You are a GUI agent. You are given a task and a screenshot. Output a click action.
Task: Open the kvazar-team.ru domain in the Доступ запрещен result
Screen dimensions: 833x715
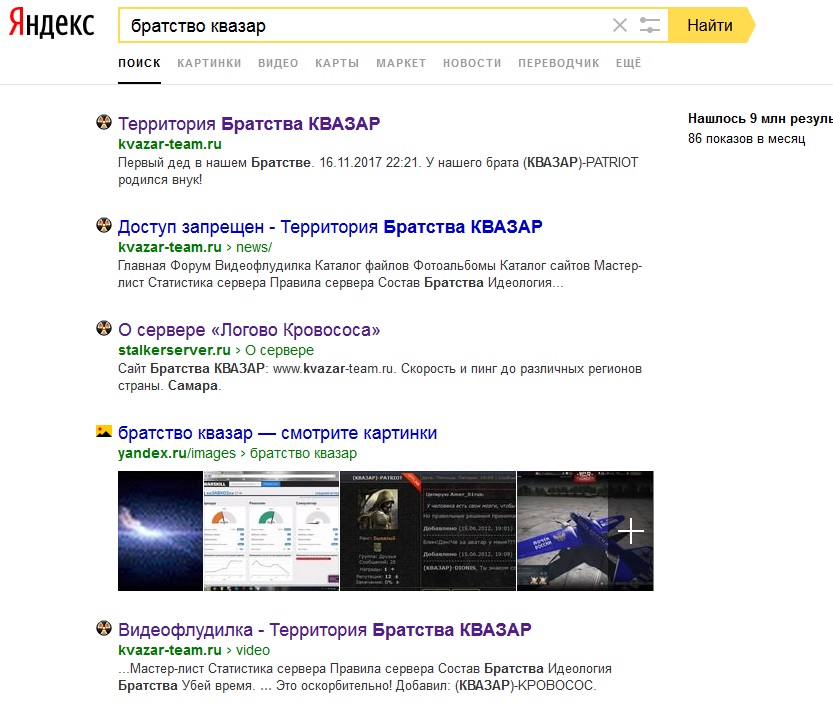(x=169, y=247)
